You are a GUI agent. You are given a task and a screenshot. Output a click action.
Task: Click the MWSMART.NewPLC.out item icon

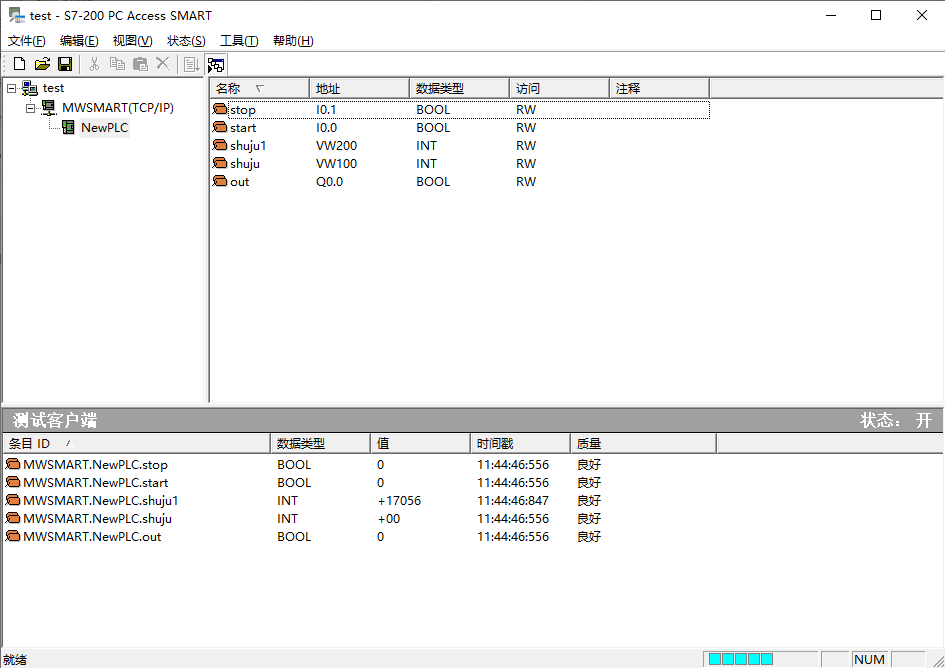13,536
